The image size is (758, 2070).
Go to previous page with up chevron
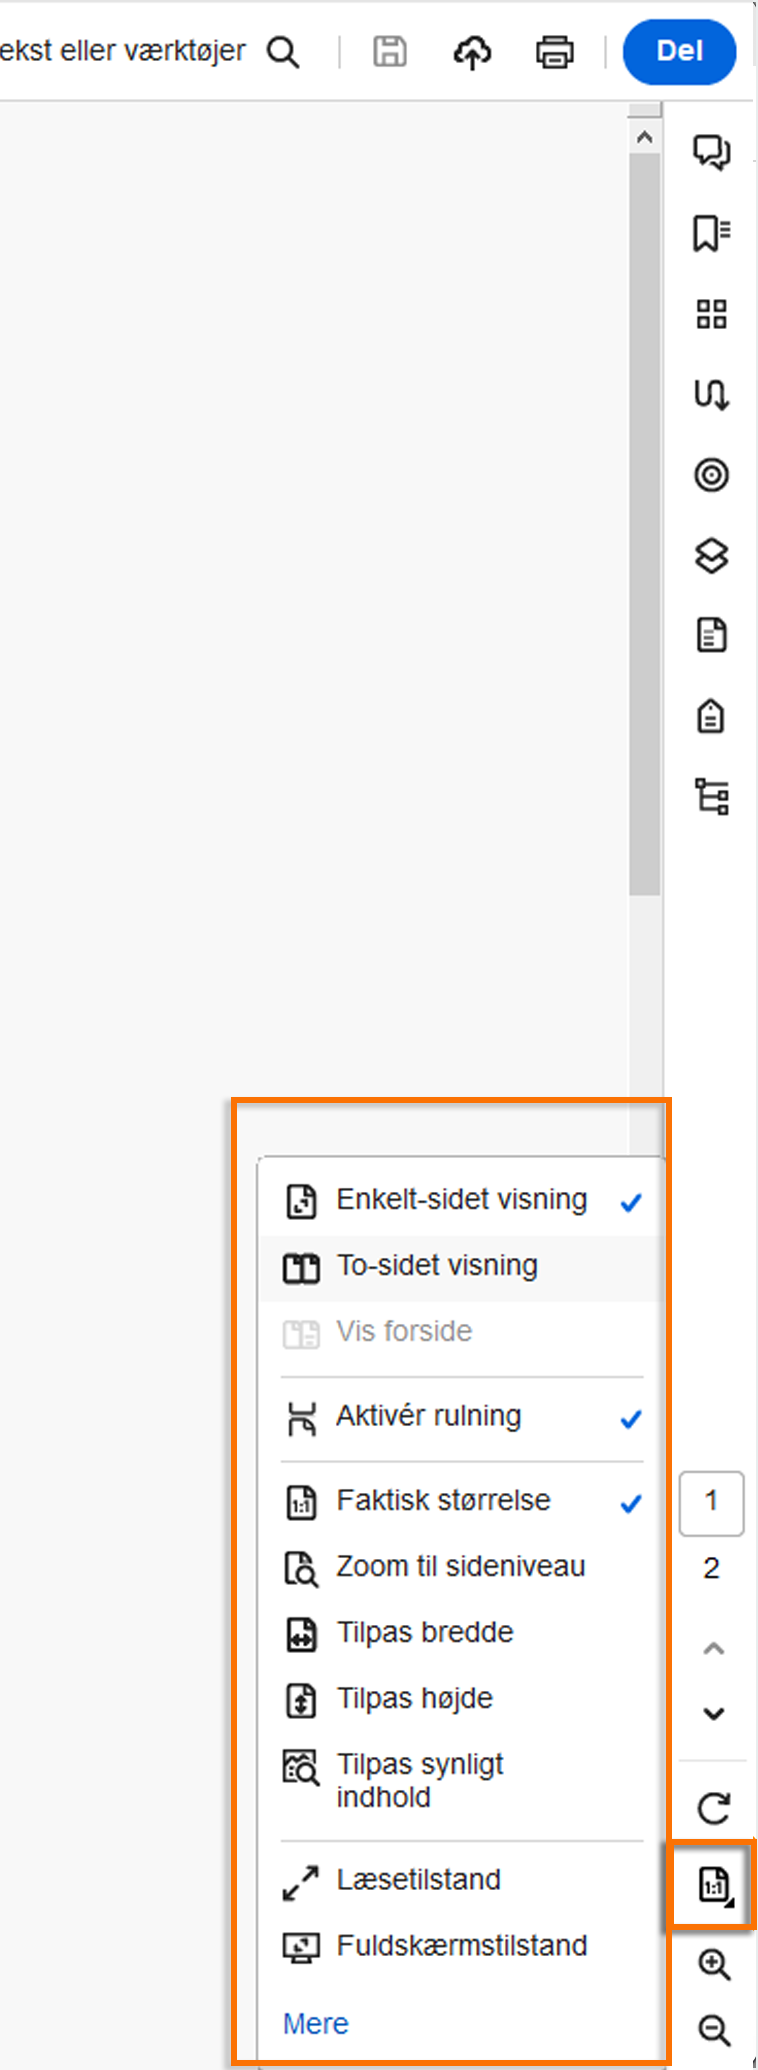coord(713,1649)
